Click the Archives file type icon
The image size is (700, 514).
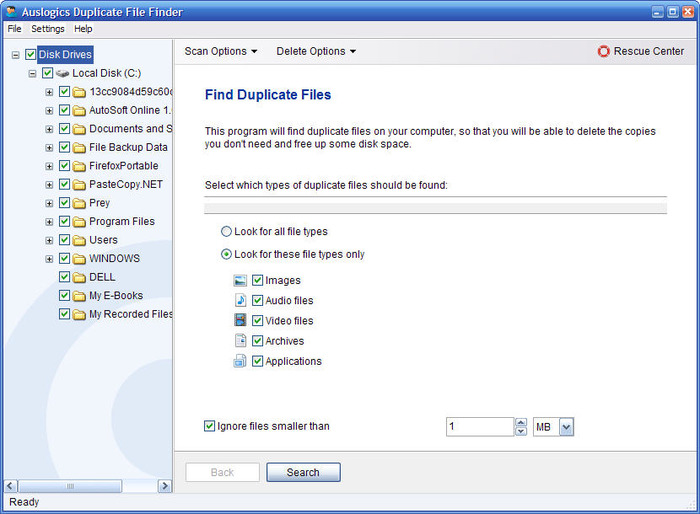coord(240,341)
